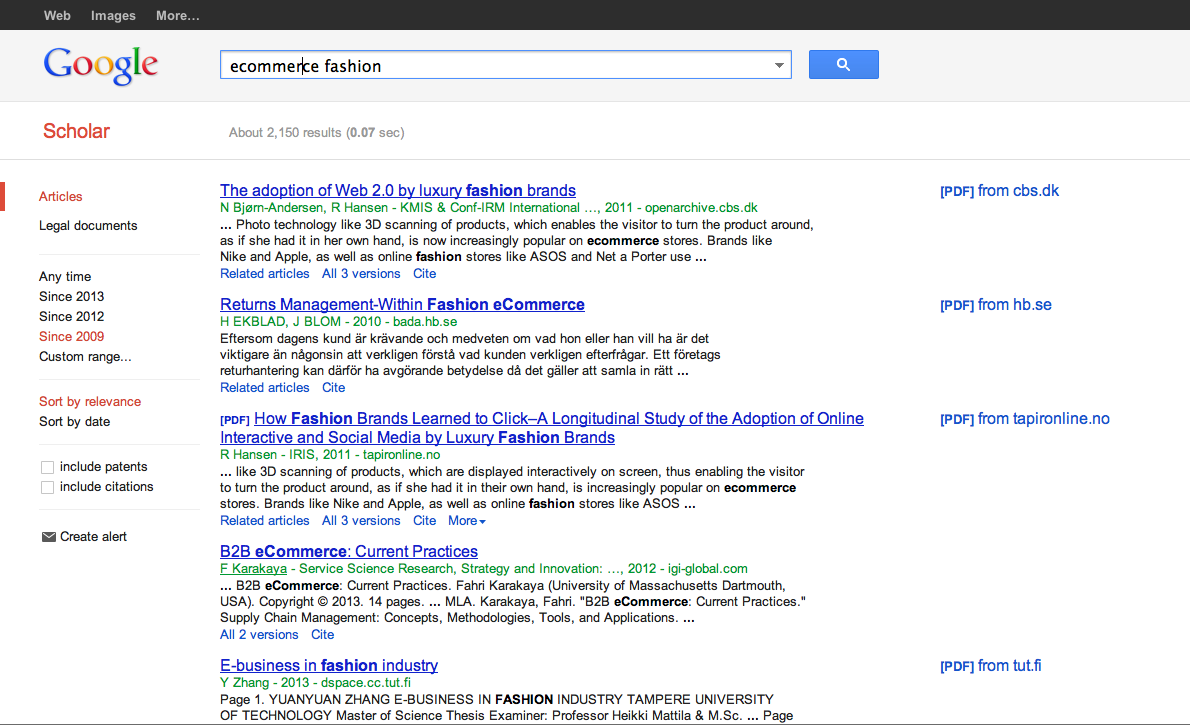Viewport: 1190px width, 725px height.
Task: Enable the include patents checkbox
Action: (x=47, y=468)
